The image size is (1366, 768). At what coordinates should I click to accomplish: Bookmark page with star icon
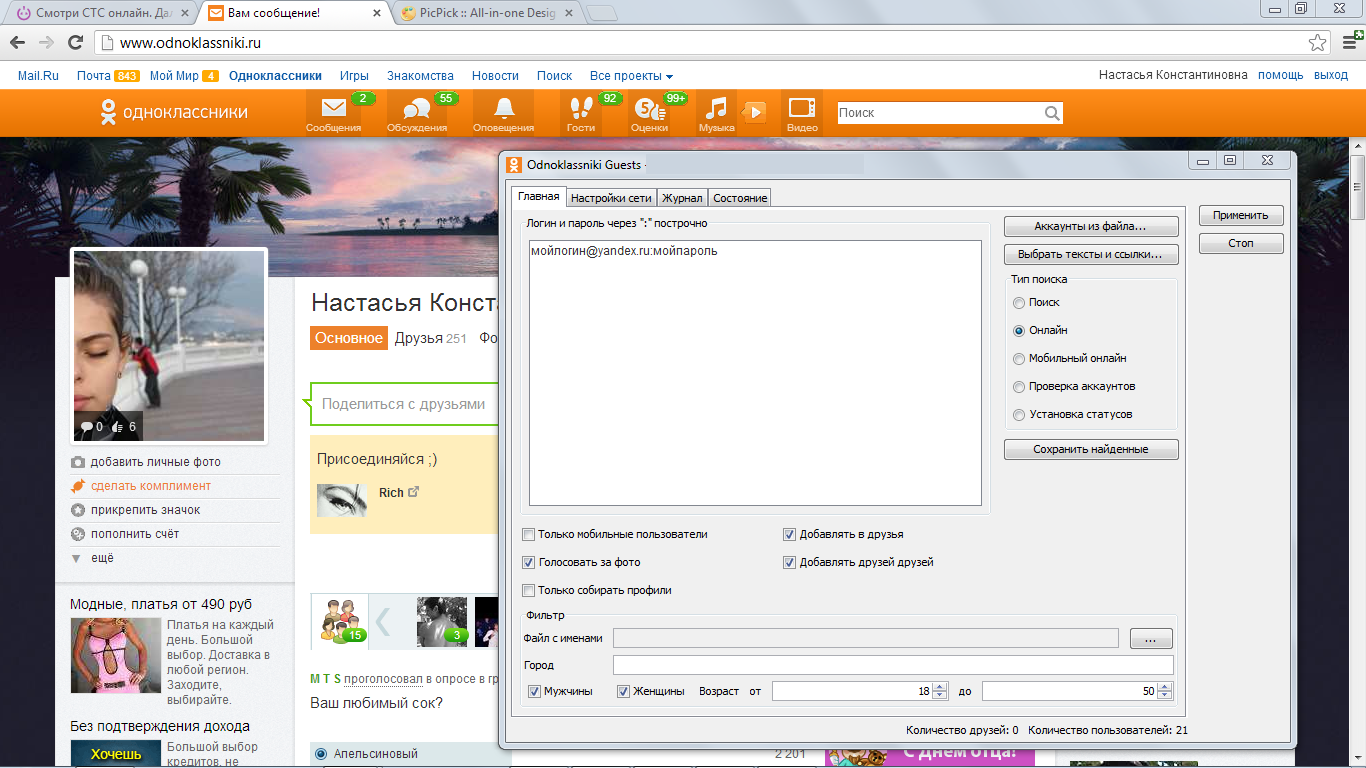point(1318,42)
